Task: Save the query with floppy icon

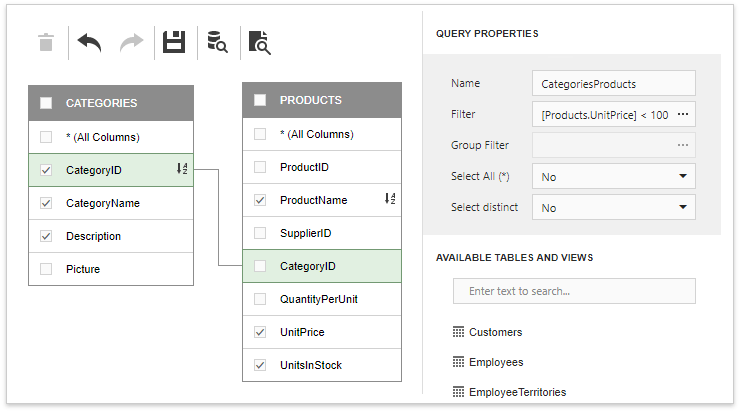Action: (174, 42)
